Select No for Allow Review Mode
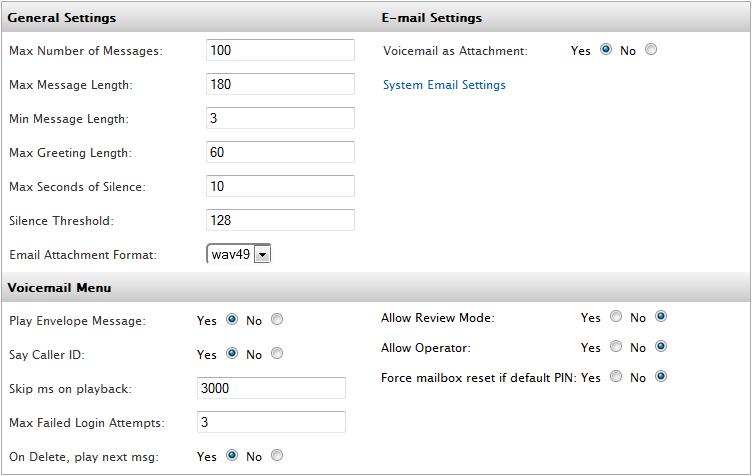 661,316
